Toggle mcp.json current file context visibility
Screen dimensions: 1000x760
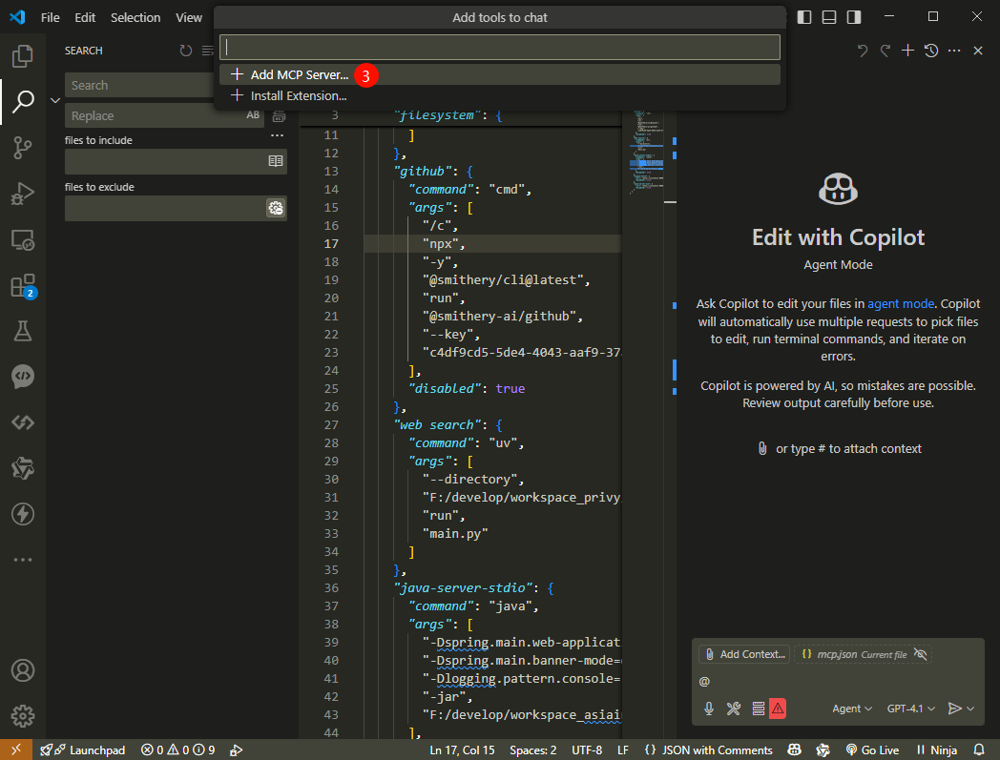pyautogui.click(x=920, y=654)
